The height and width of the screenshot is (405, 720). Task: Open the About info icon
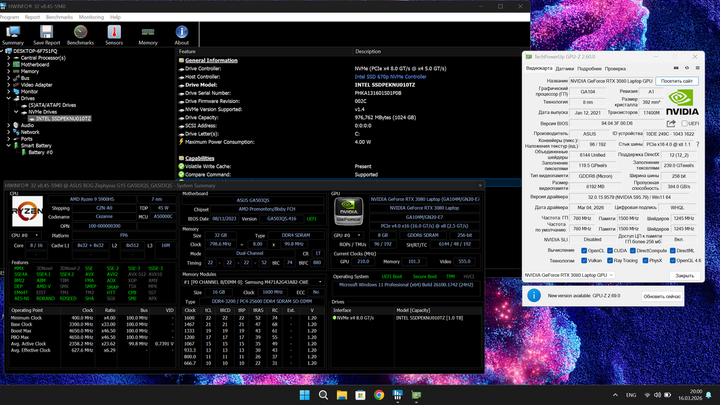tap(181, 35)
